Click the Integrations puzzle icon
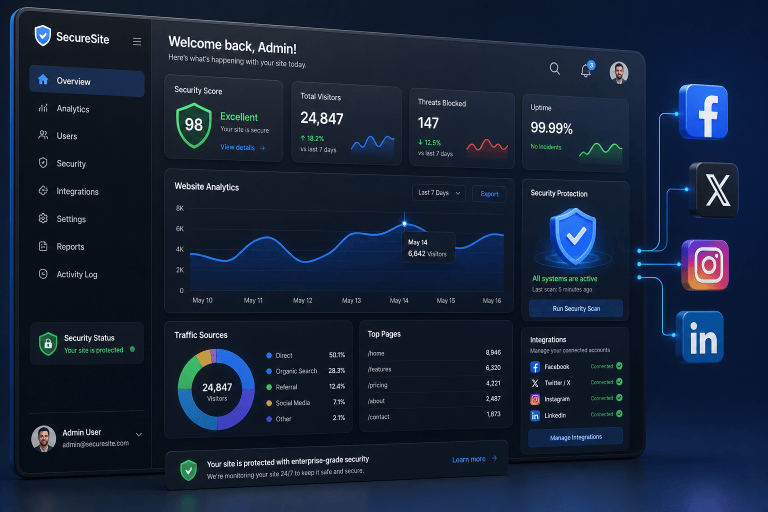Viewport: 768px width, 512px height. (43, 191)
